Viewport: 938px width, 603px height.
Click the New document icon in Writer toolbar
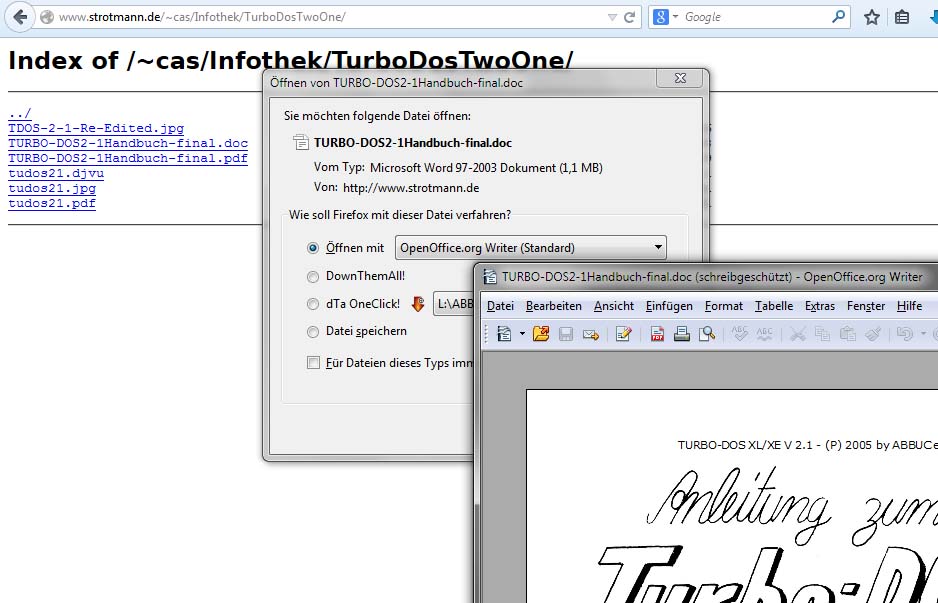504,333
